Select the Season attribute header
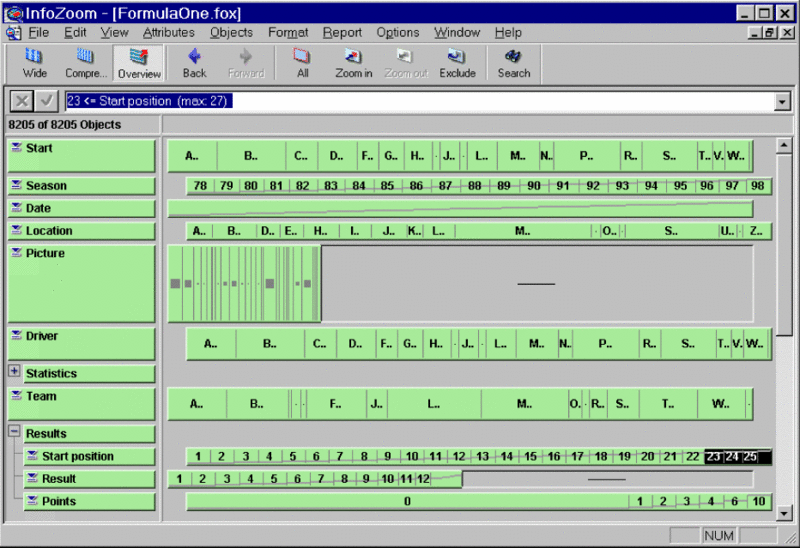The image size is (800, 548). 82,186
